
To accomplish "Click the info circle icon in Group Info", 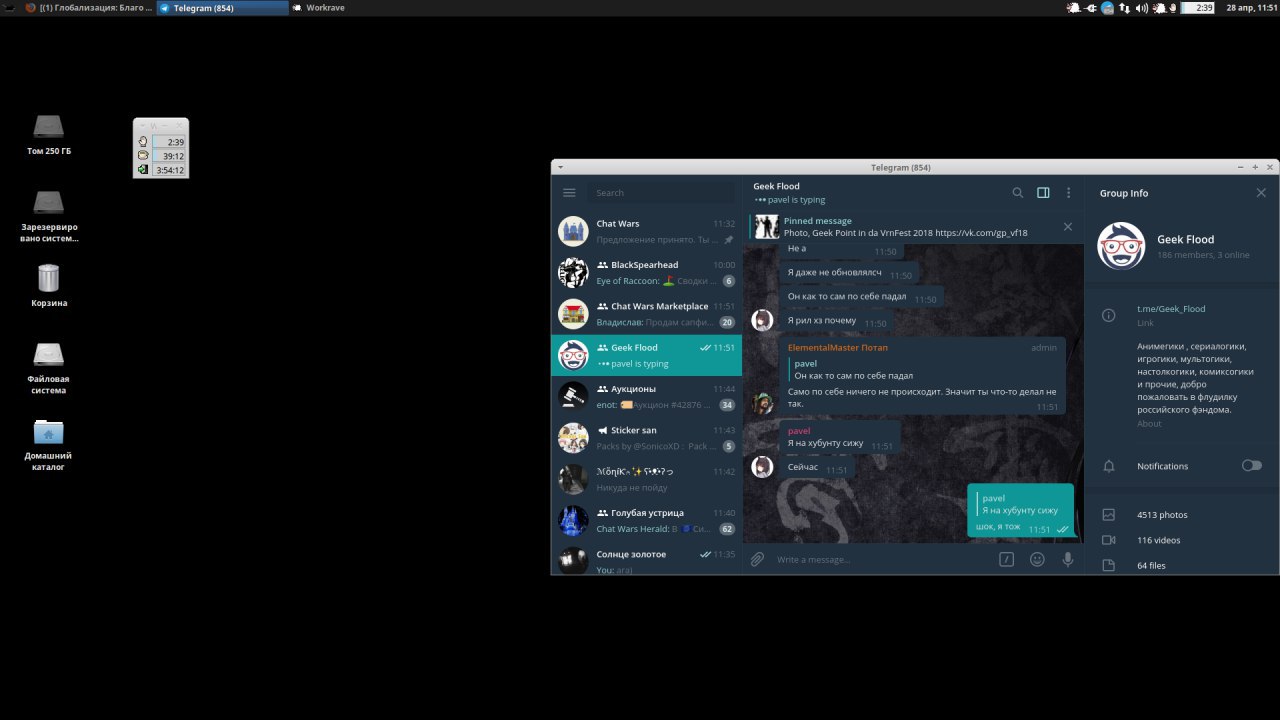I will [x=1108, y=315].
